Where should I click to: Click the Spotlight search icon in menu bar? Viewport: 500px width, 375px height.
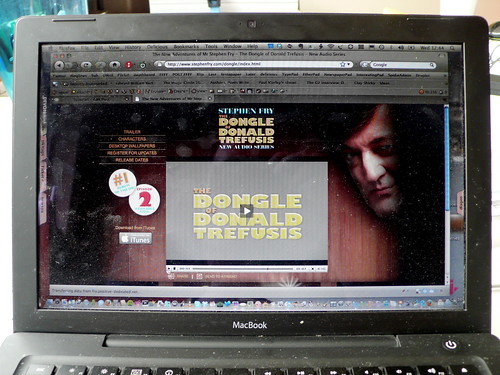(x=452, y=48)
